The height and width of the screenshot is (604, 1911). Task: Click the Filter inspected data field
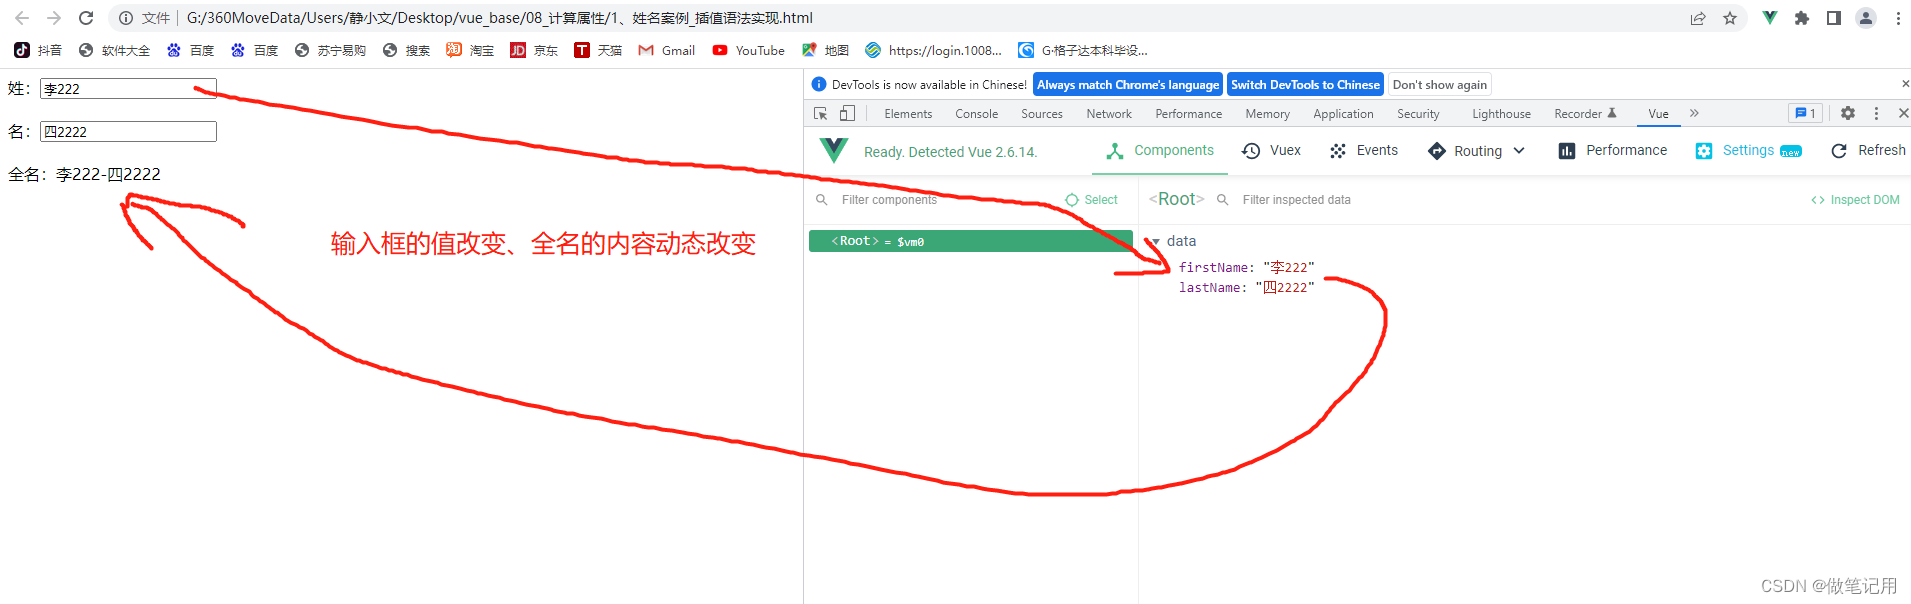click(1296, 200)
